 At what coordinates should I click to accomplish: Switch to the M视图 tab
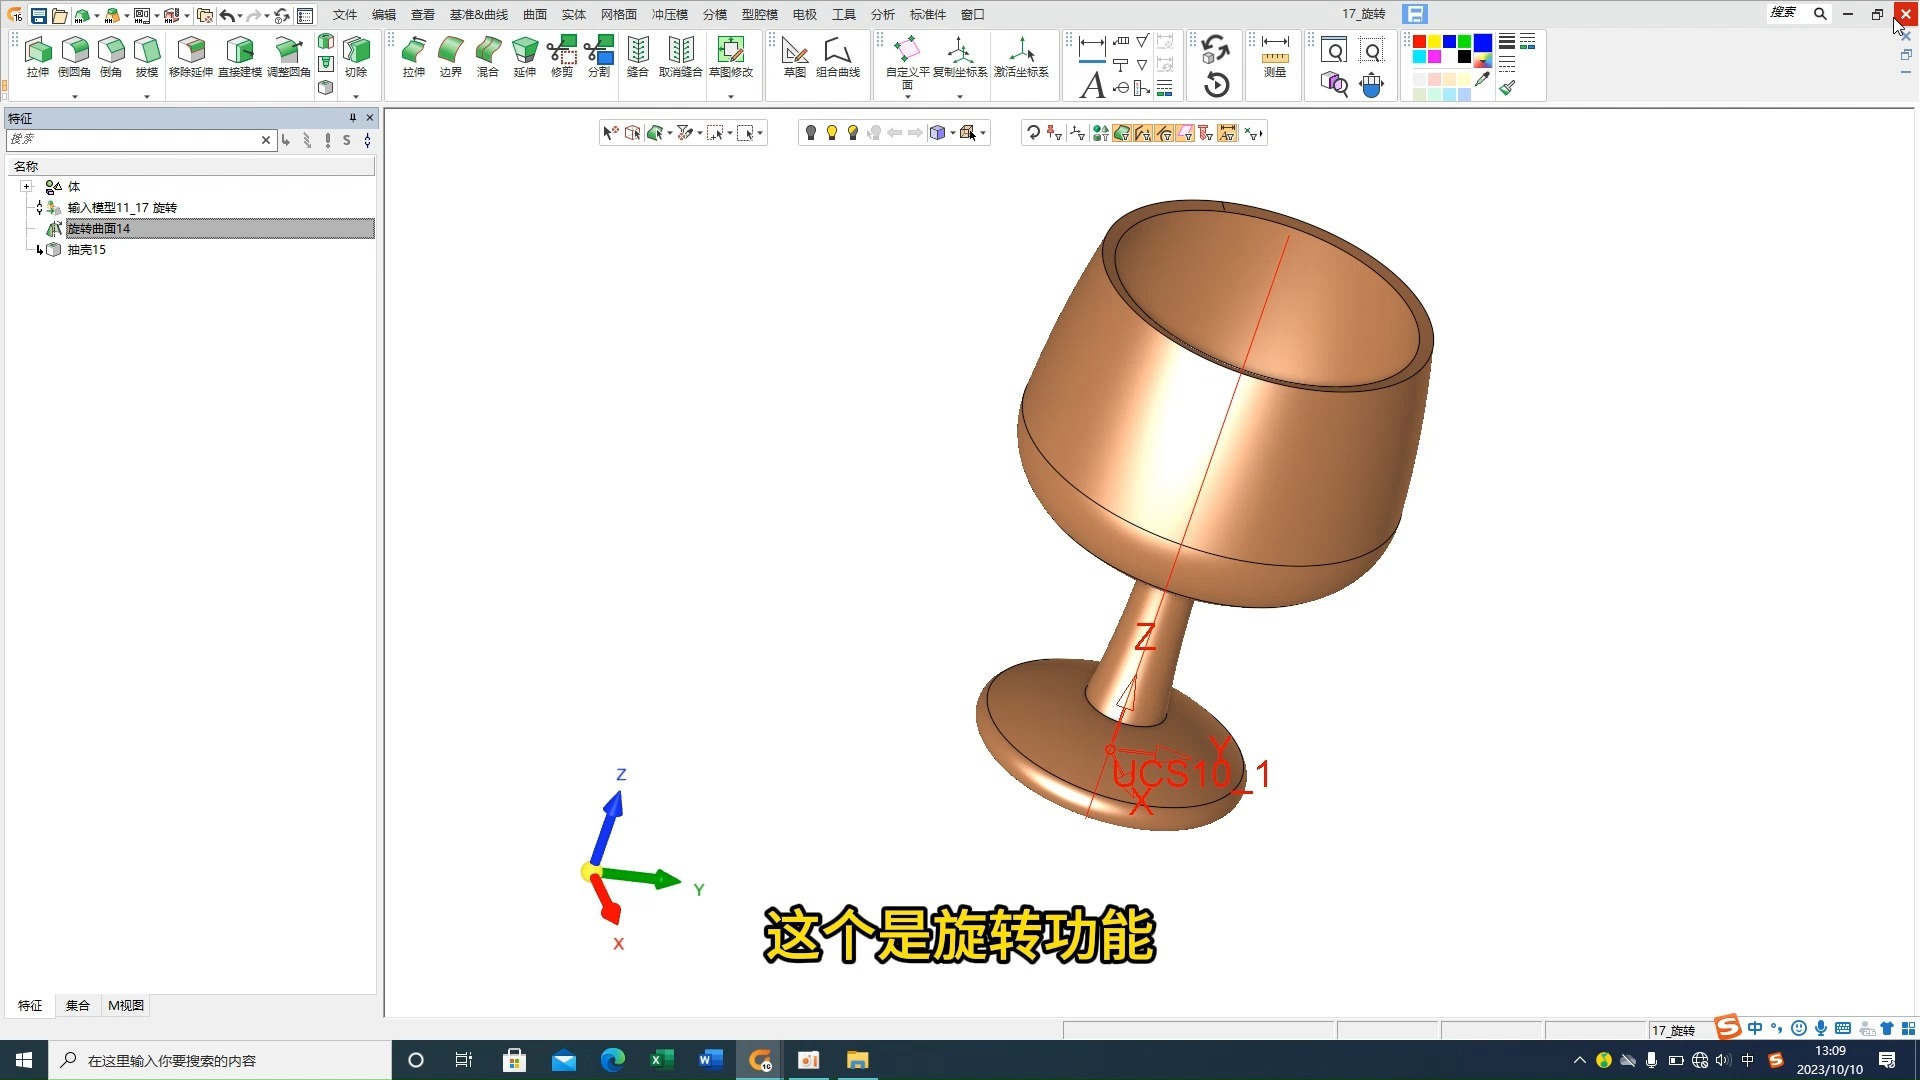126,1005
